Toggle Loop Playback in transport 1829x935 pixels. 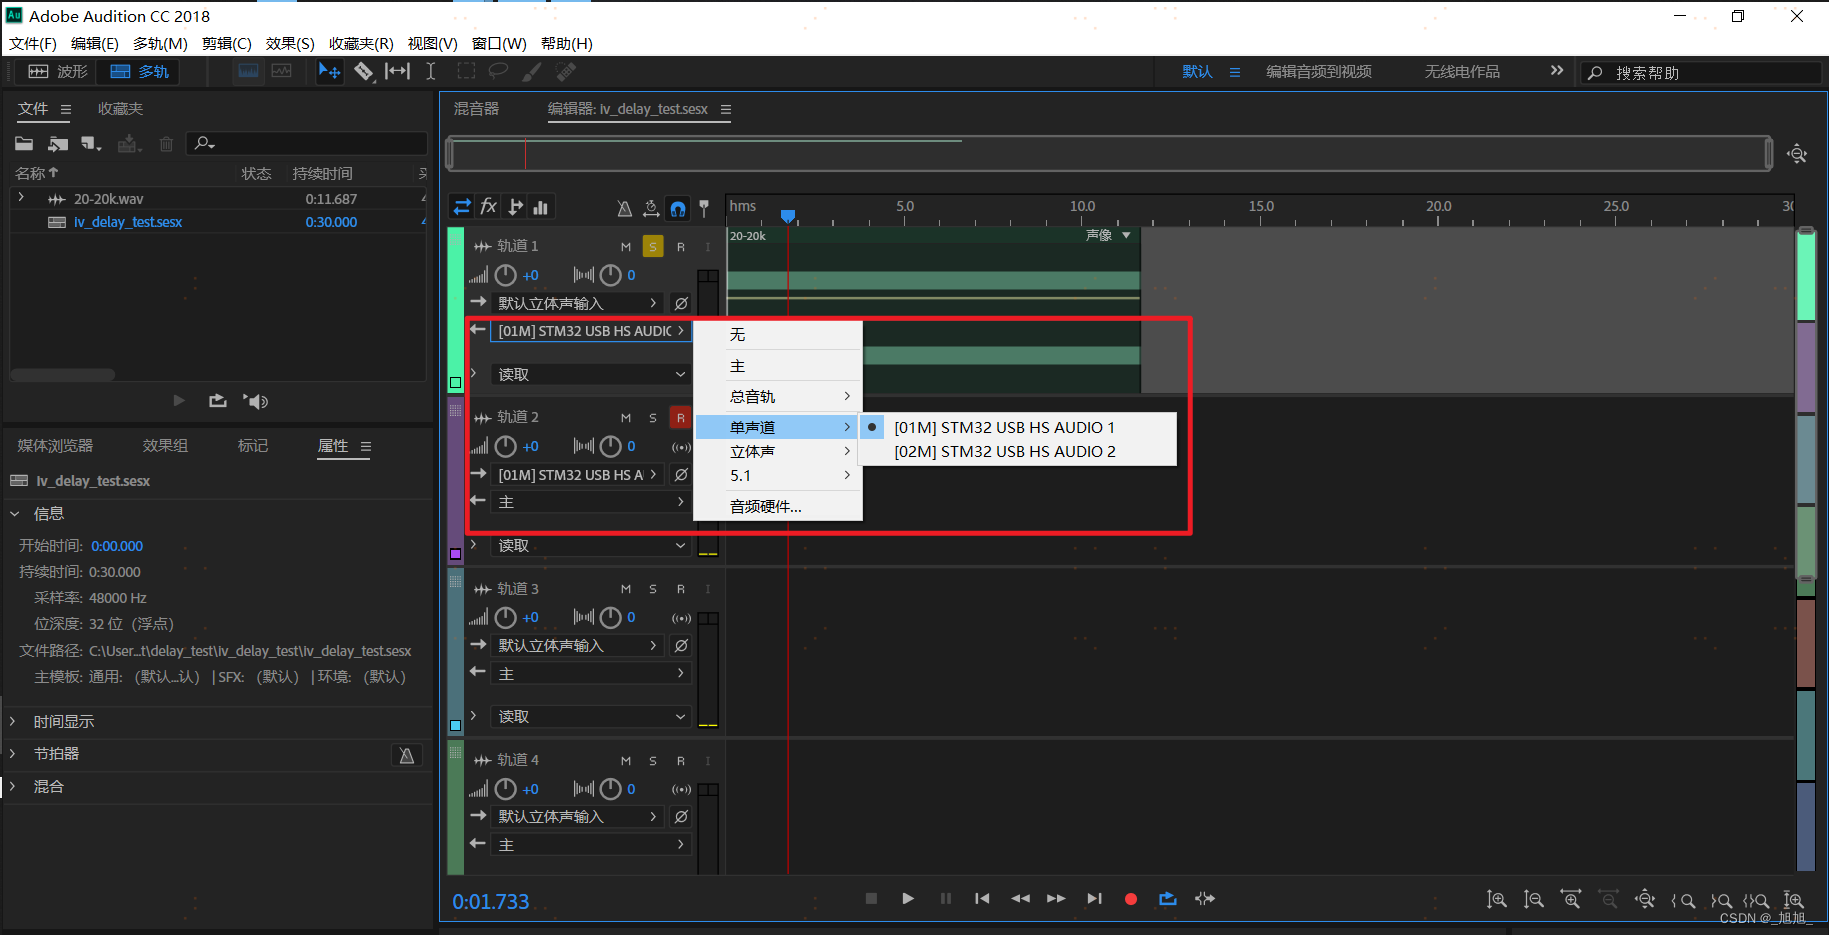coord(1168,899)
